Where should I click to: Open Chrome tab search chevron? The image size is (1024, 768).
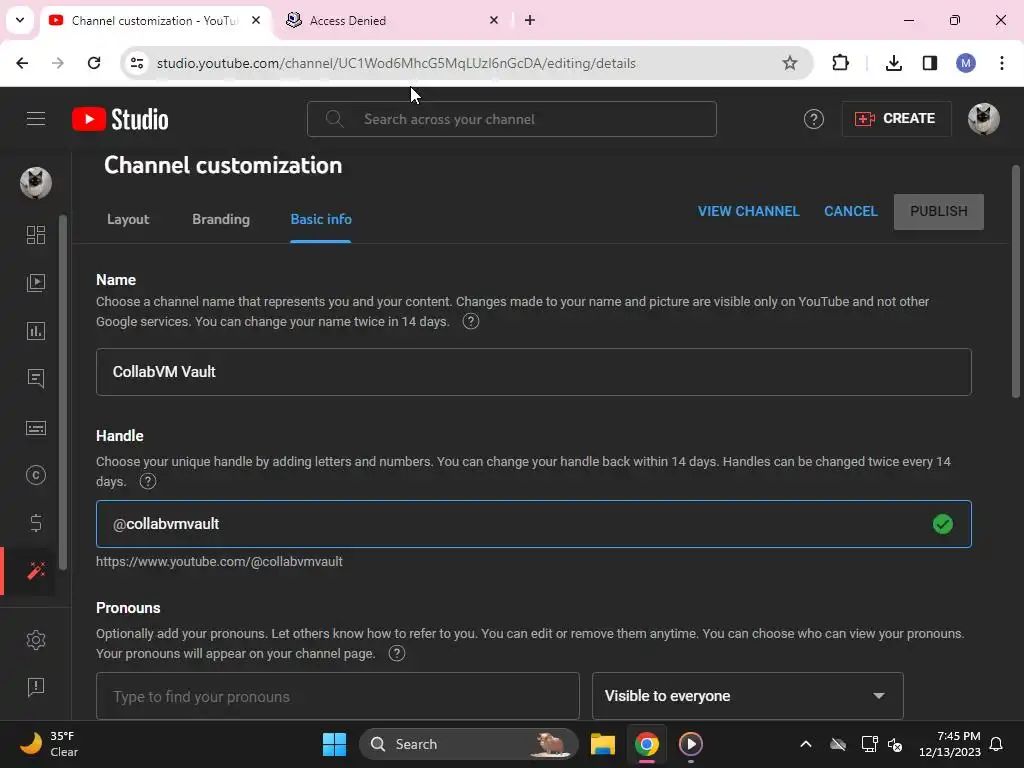tap(20, 20)
